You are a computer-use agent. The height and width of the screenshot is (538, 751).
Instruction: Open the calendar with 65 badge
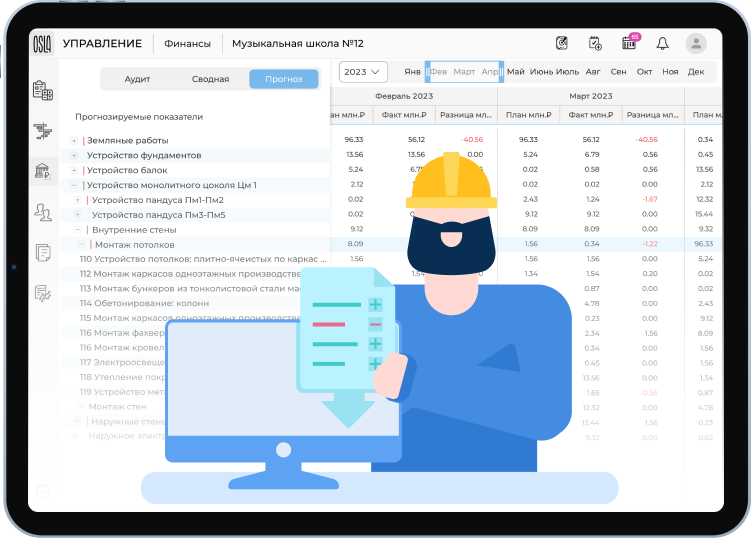(x=629, y=44)
